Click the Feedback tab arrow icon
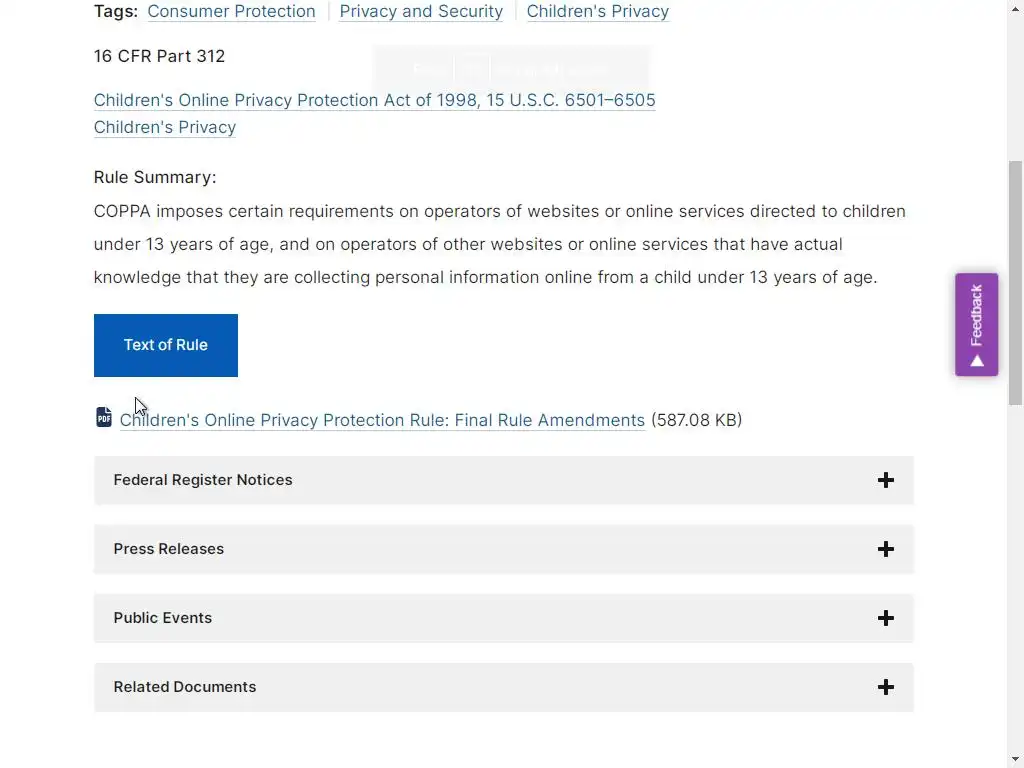Screen dimensions: 1024x768 tap(977, 361)
